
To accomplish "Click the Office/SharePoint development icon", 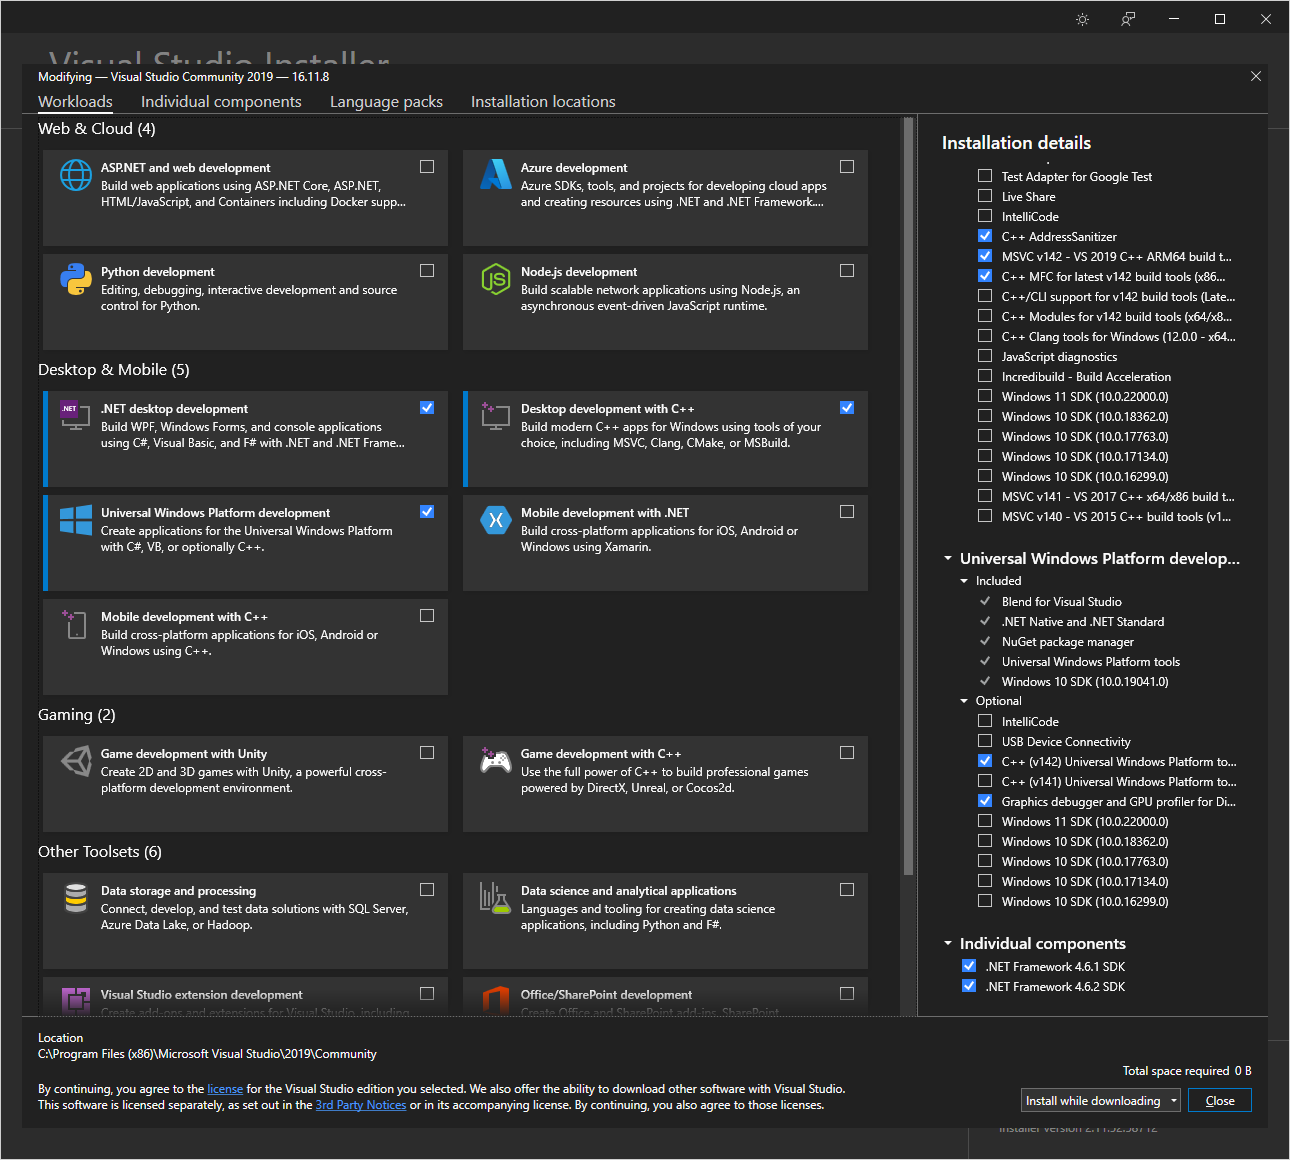I will 496,1000.
